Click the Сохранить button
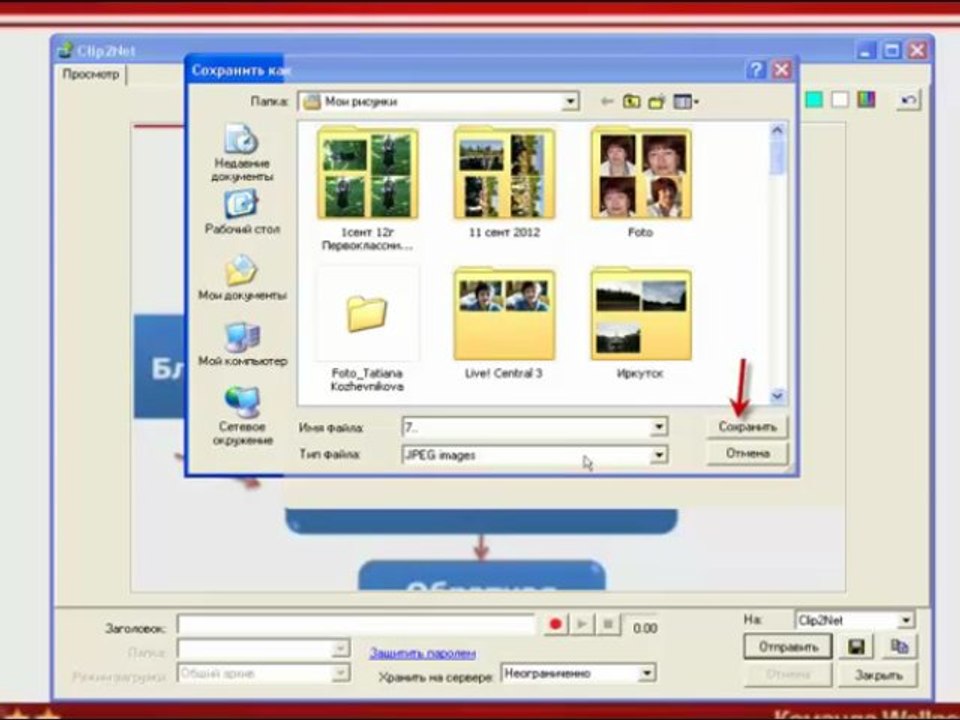The height and width of the screenshot is (720, 960). pos(747,427)
